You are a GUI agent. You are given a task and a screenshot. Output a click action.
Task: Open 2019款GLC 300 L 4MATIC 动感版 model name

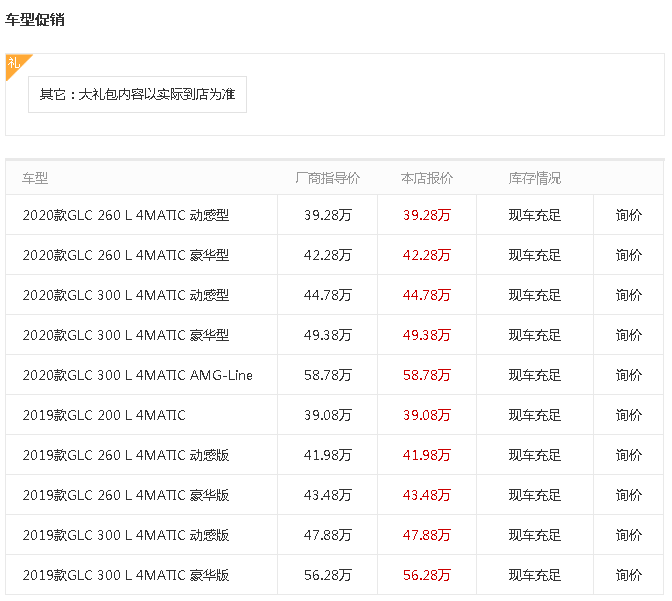126,535
